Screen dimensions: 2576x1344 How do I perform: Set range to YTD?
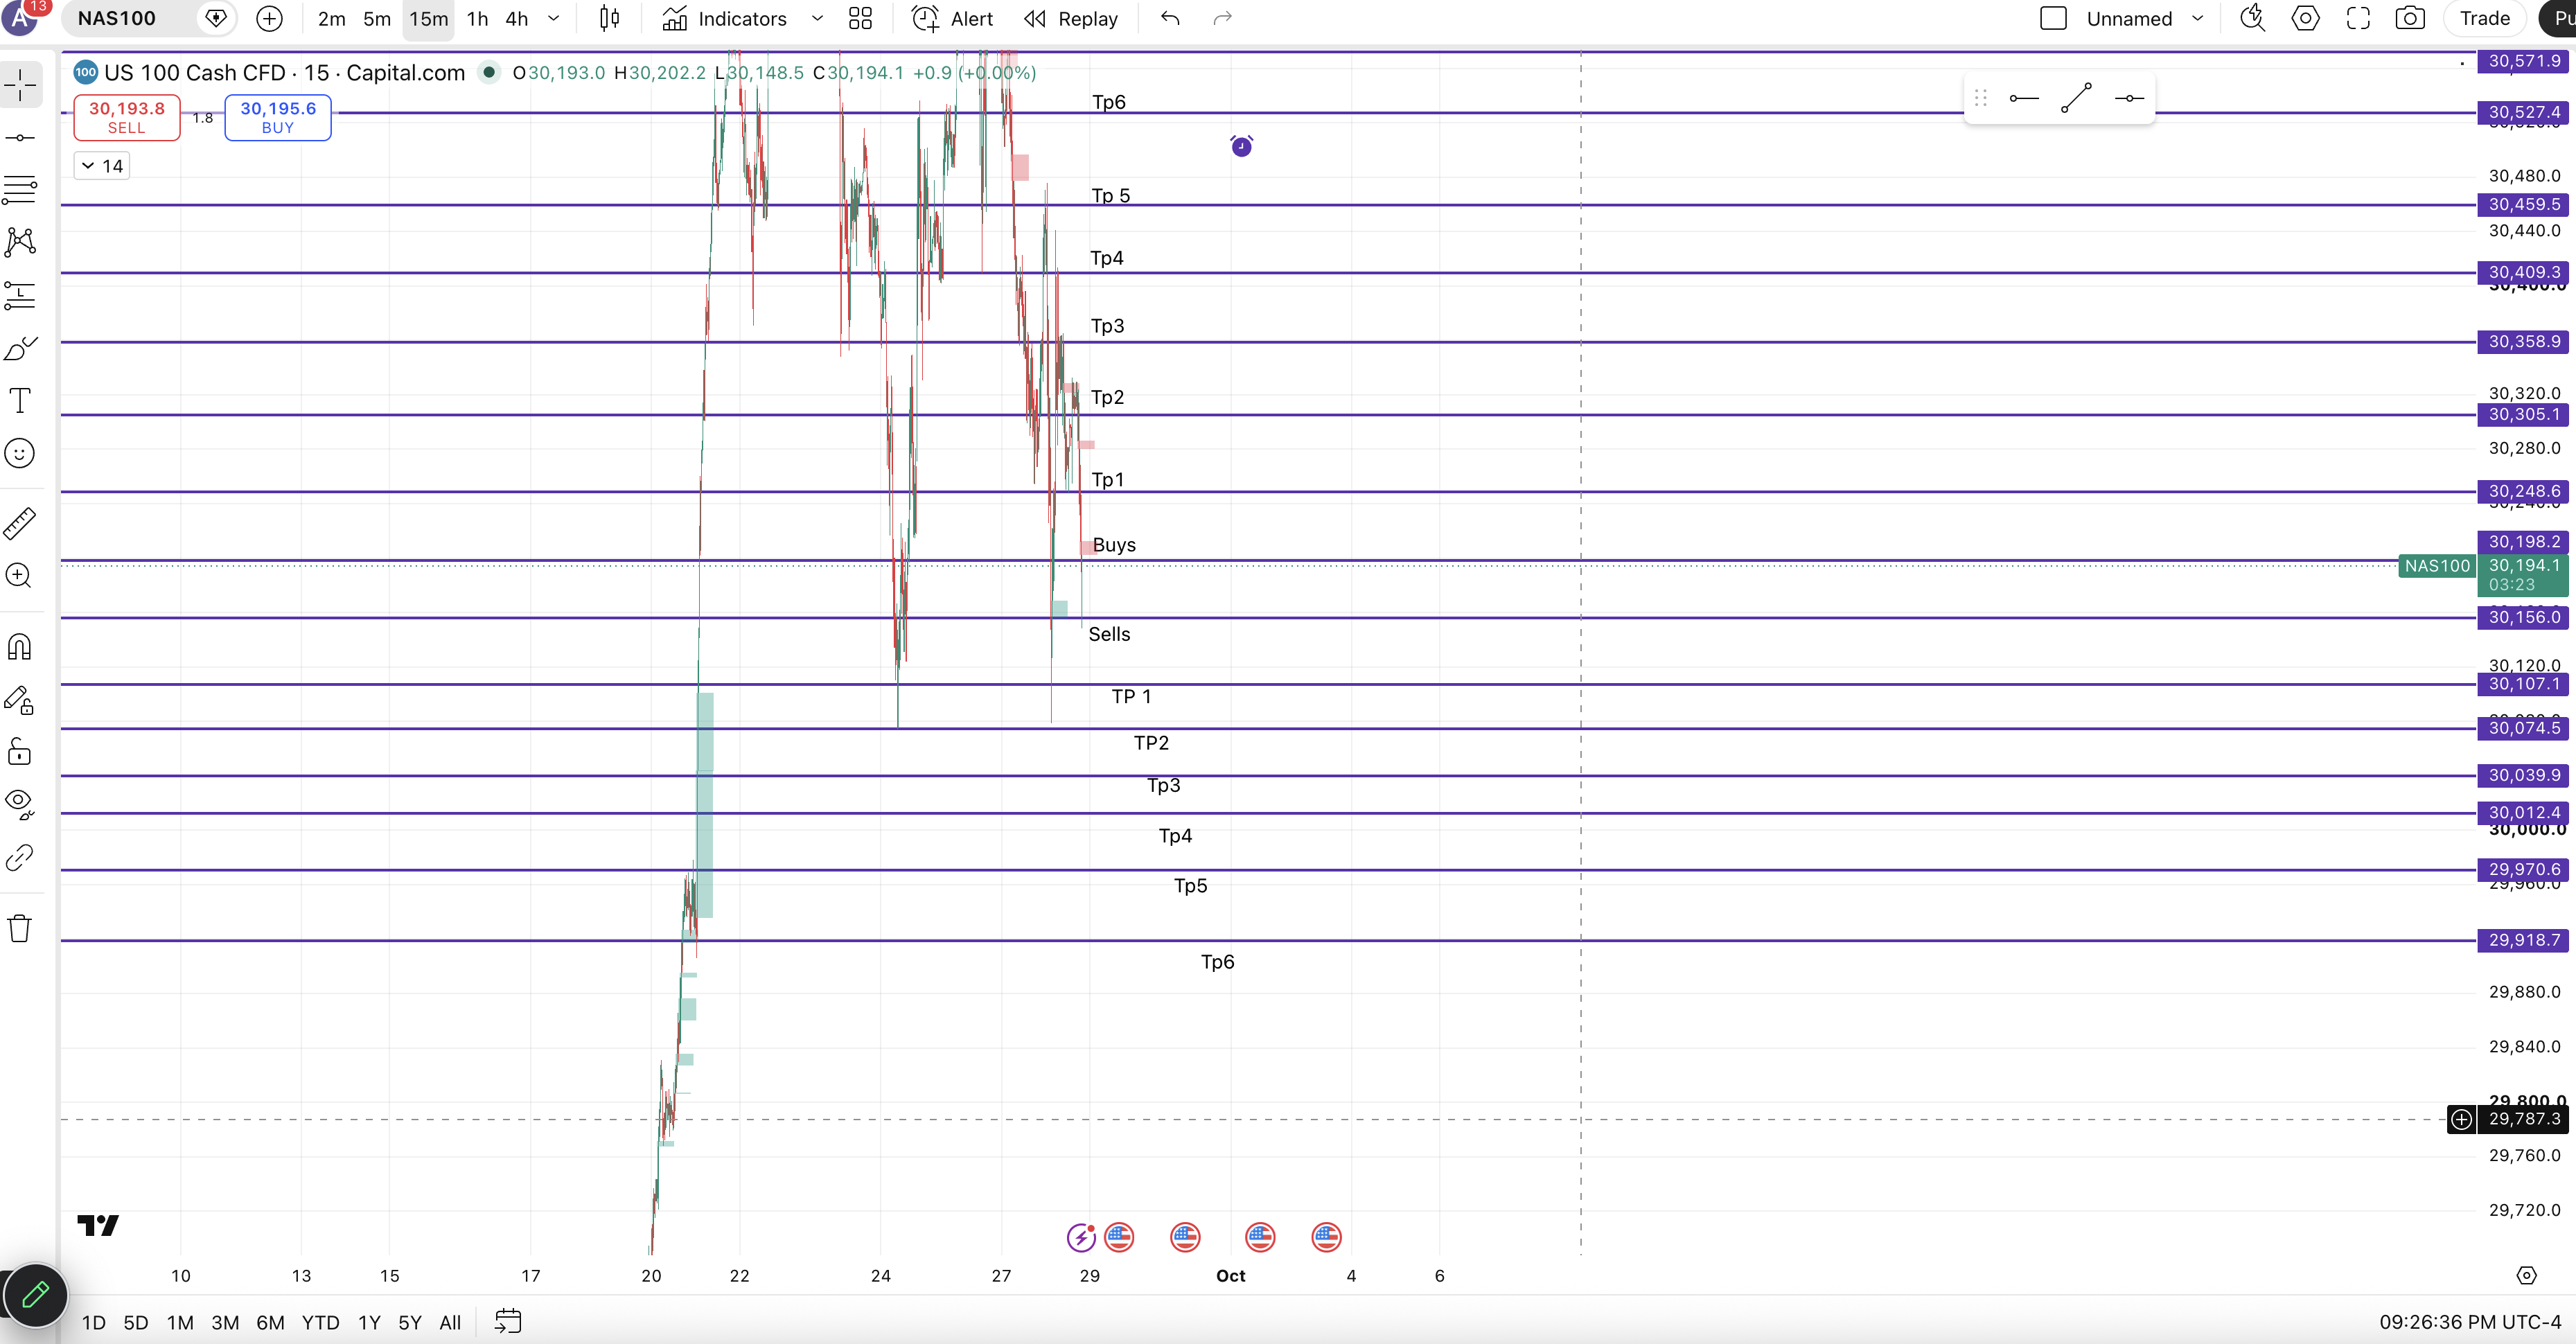[320, 1322]
